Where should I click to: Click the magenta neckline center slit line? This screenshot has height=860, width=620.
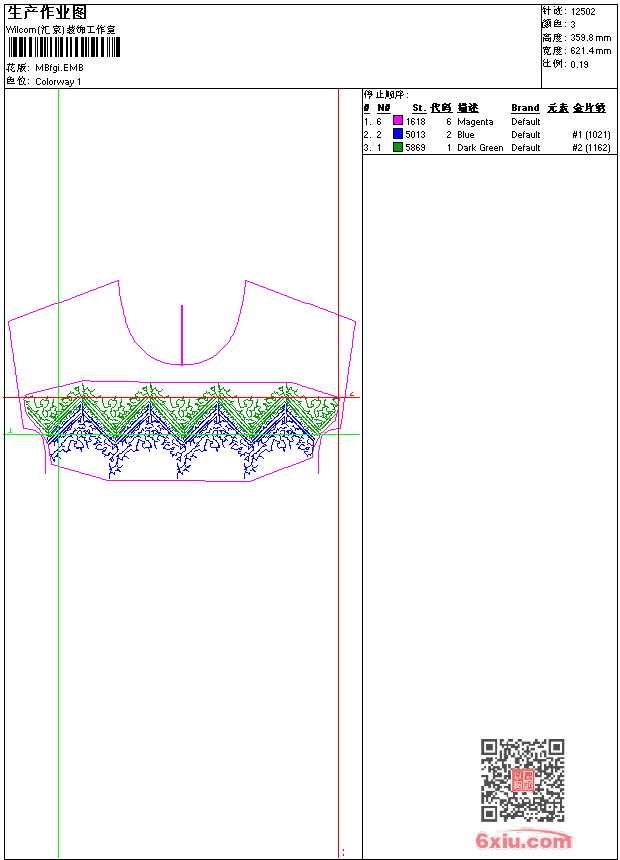coord(182,335)
